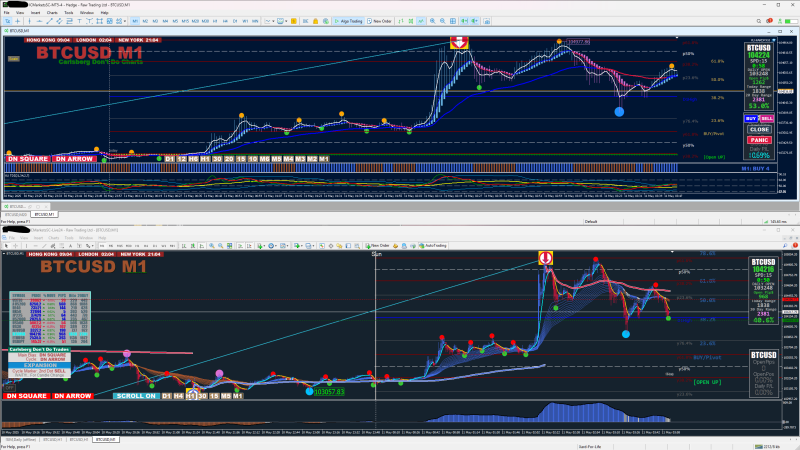Click the zoom in icon in bottom window toolbar
The image size is (800, 450).
point(212,245)
